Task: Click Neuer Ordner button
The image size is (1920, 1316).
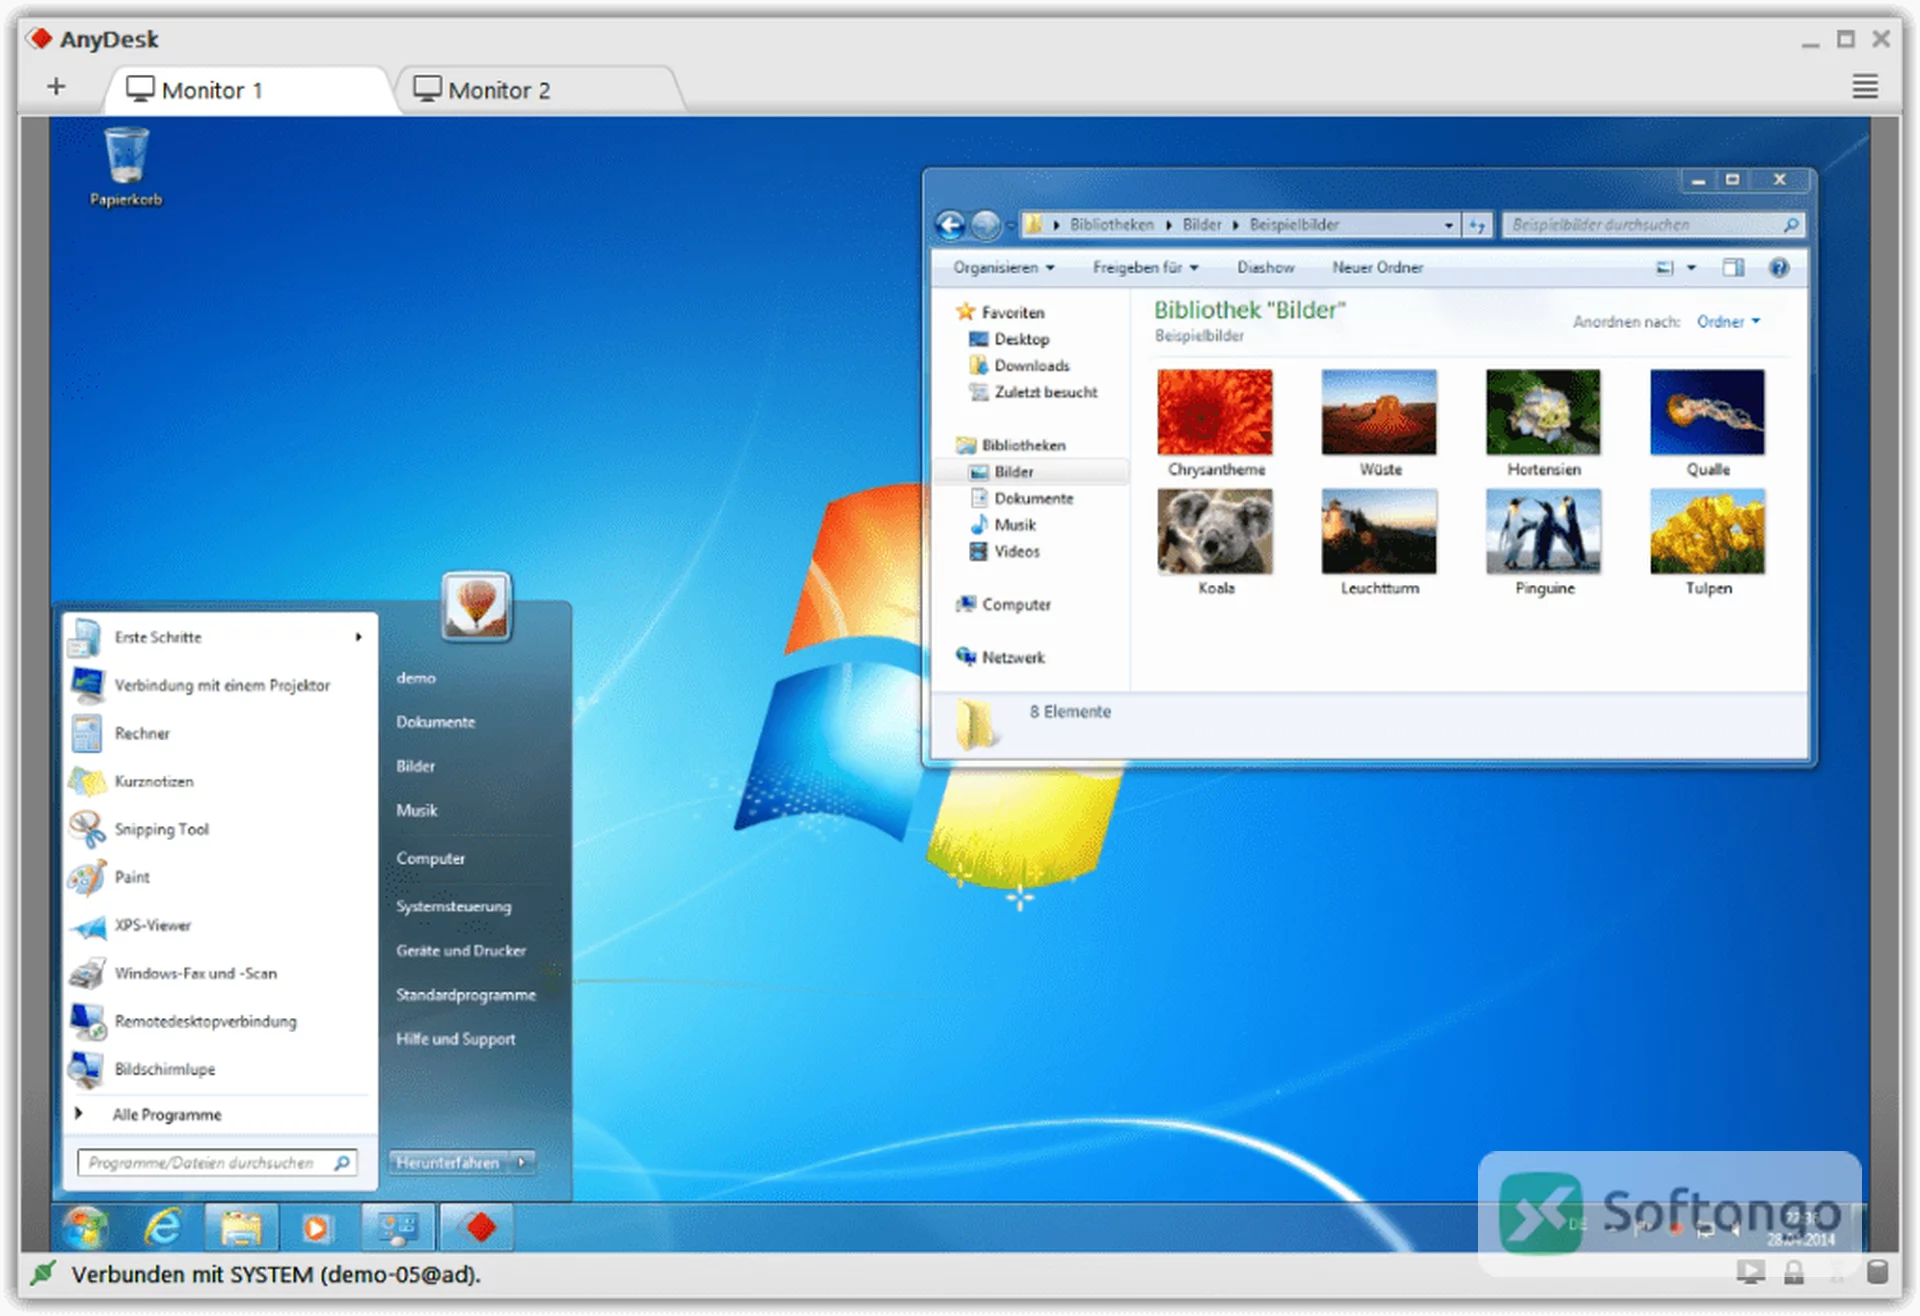Action: click(1377, 267)
